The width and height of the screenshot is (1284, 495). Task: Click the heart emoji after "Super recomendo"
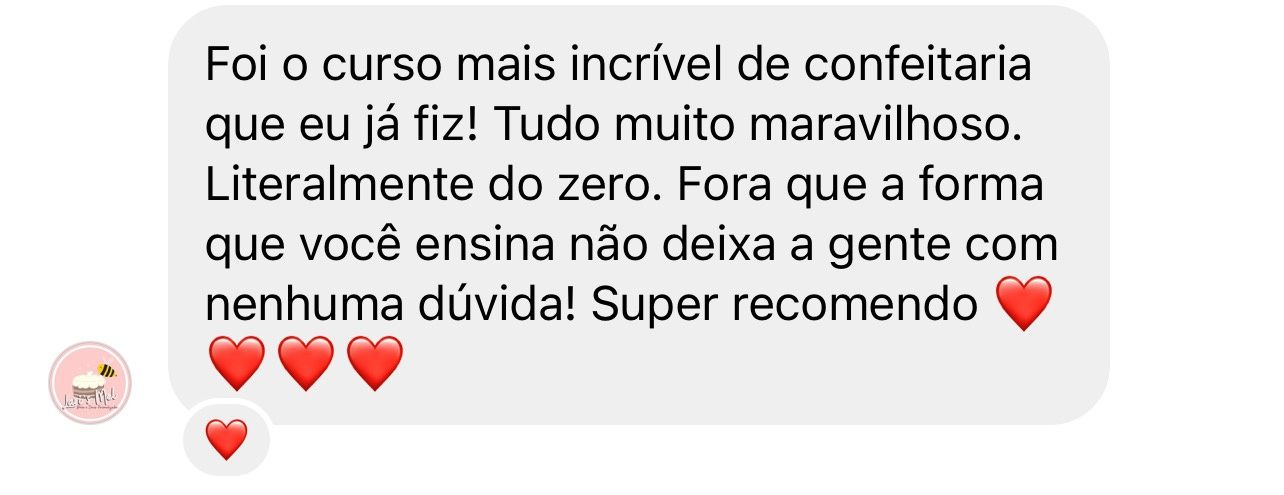(1025, 304)
